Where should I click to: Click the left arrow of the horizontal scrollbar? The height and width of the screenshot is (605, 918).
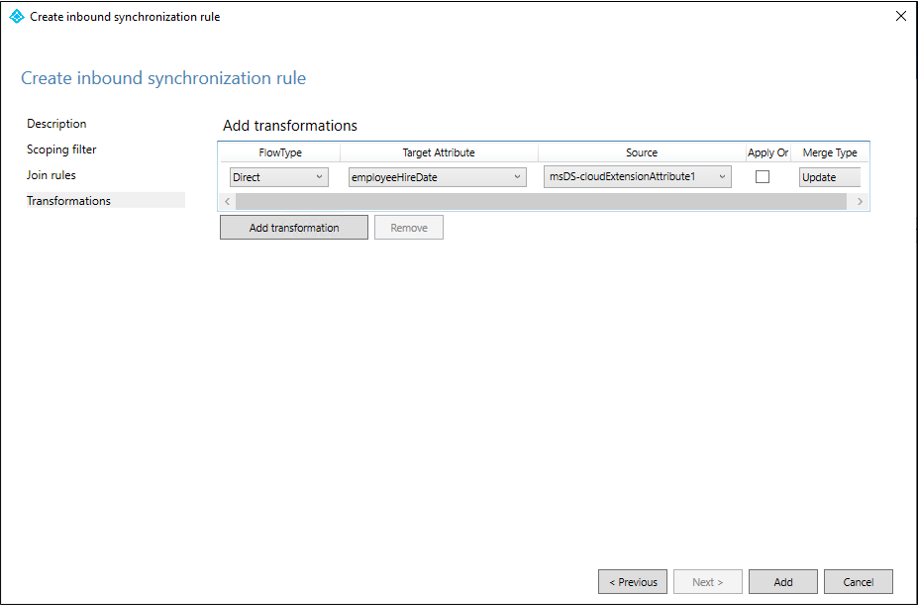click(x=226, y=201)
